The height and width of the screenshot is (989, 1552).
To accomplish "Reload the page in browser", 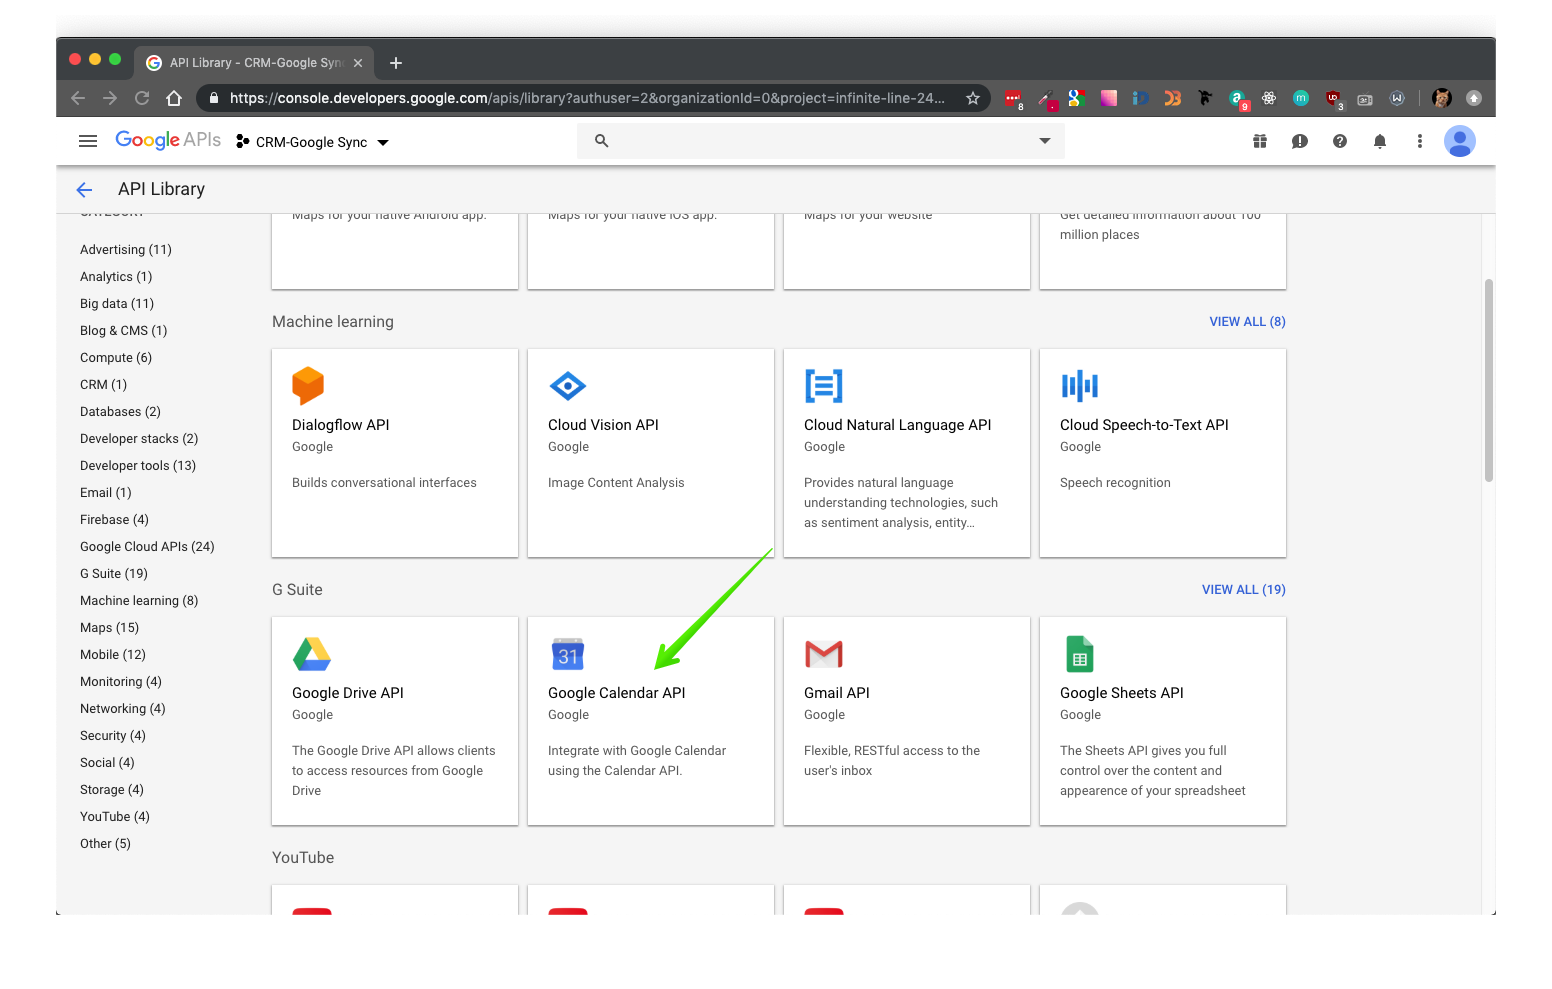I will (x=142, y=98).
